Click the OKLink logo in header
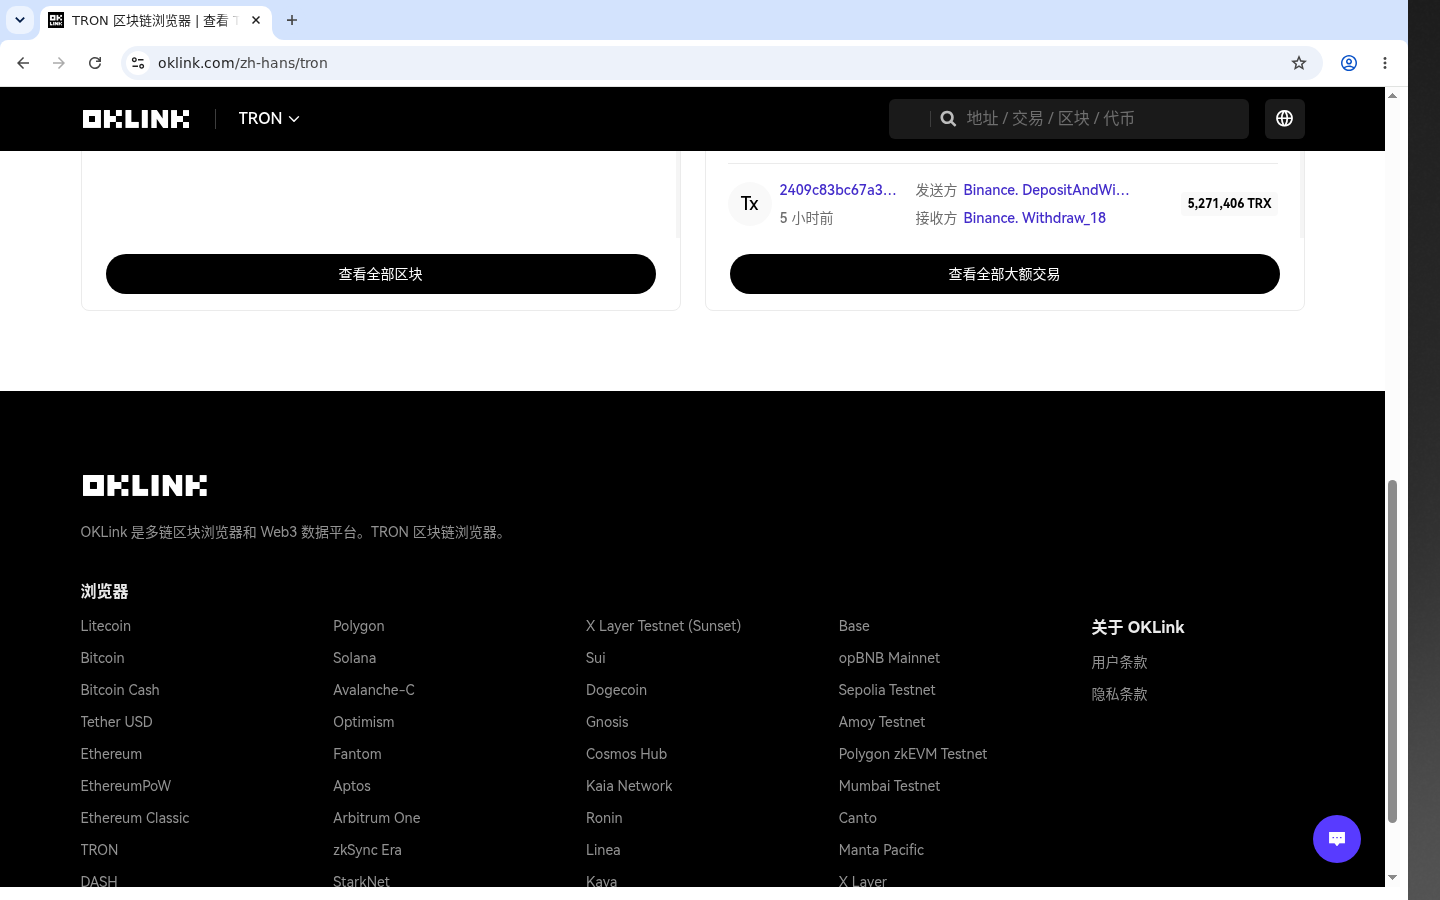1440x900 pixels. [136, 119]
